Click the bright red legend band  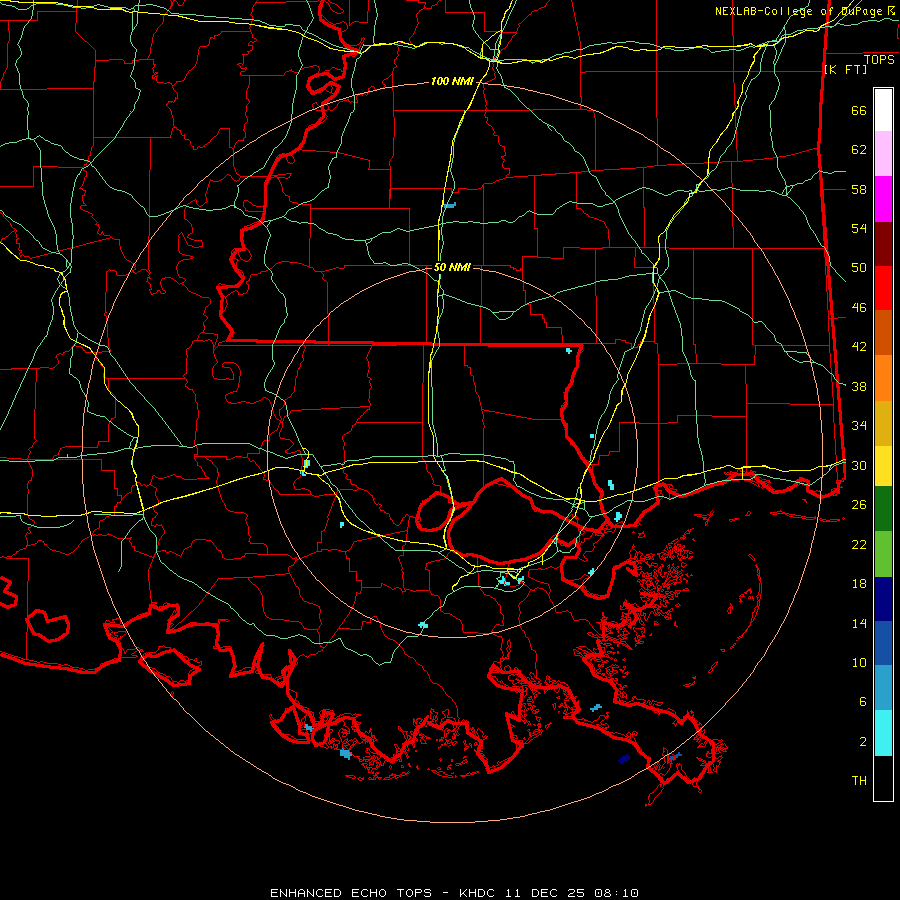(x=883, y=288)
